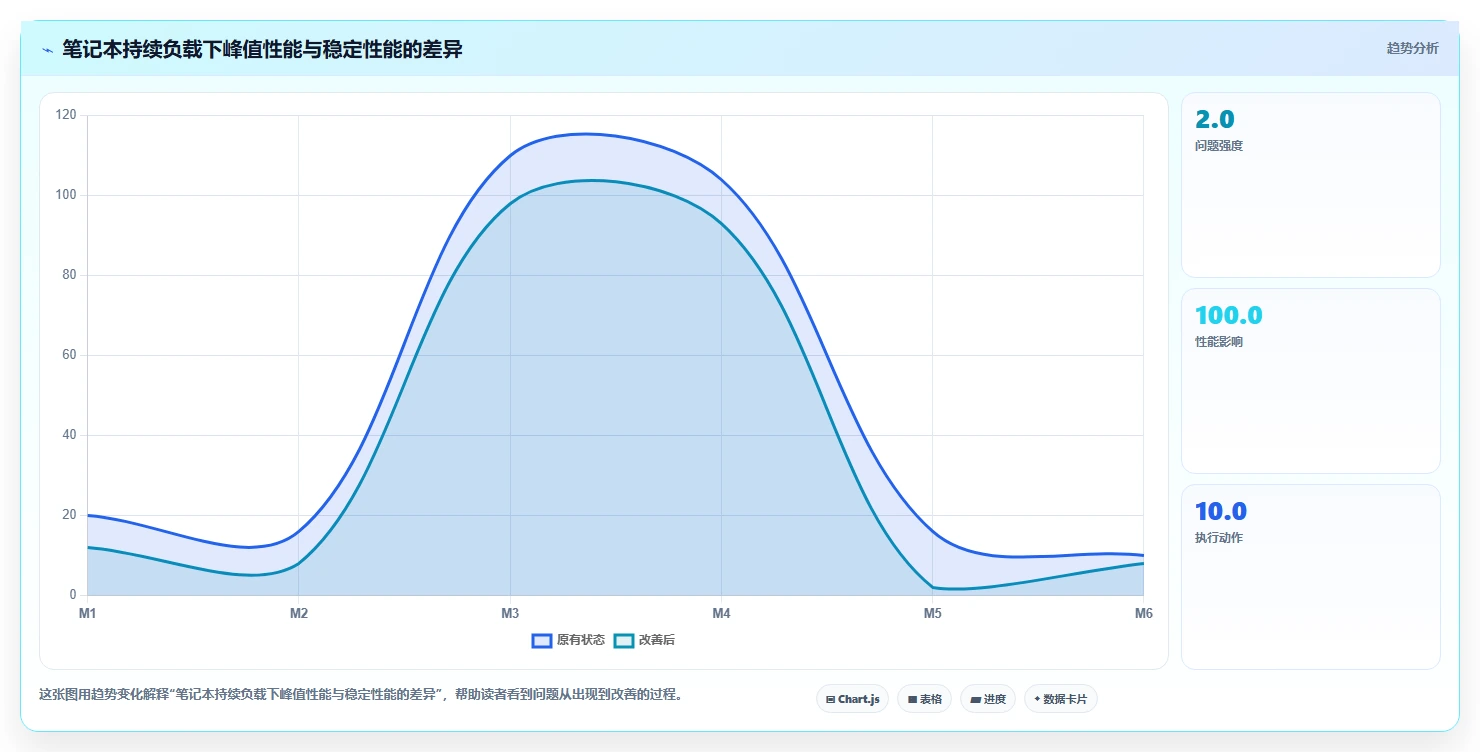Toggle the 改善后 legend swatch

point(624,640)
